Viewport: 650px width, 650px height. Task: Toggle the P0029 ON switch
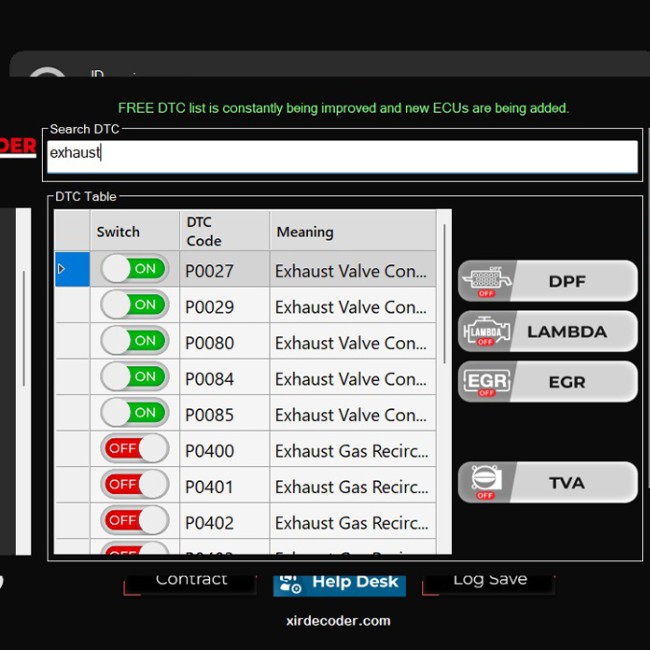point(134,305)
